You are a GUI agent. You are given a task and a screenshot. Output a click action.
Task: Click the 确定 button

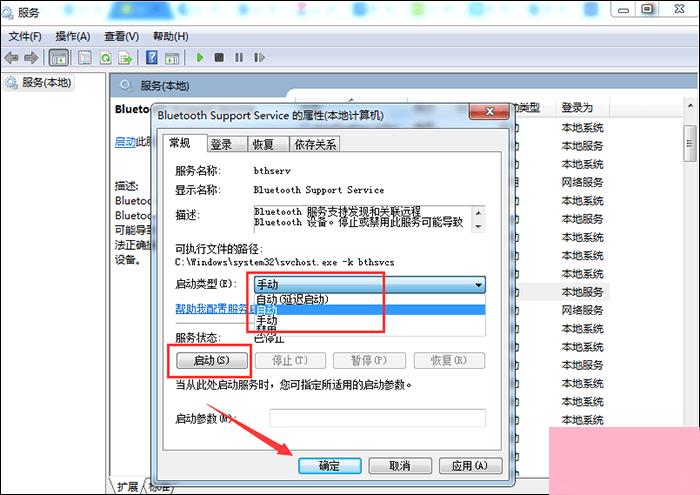click(329, 466)
